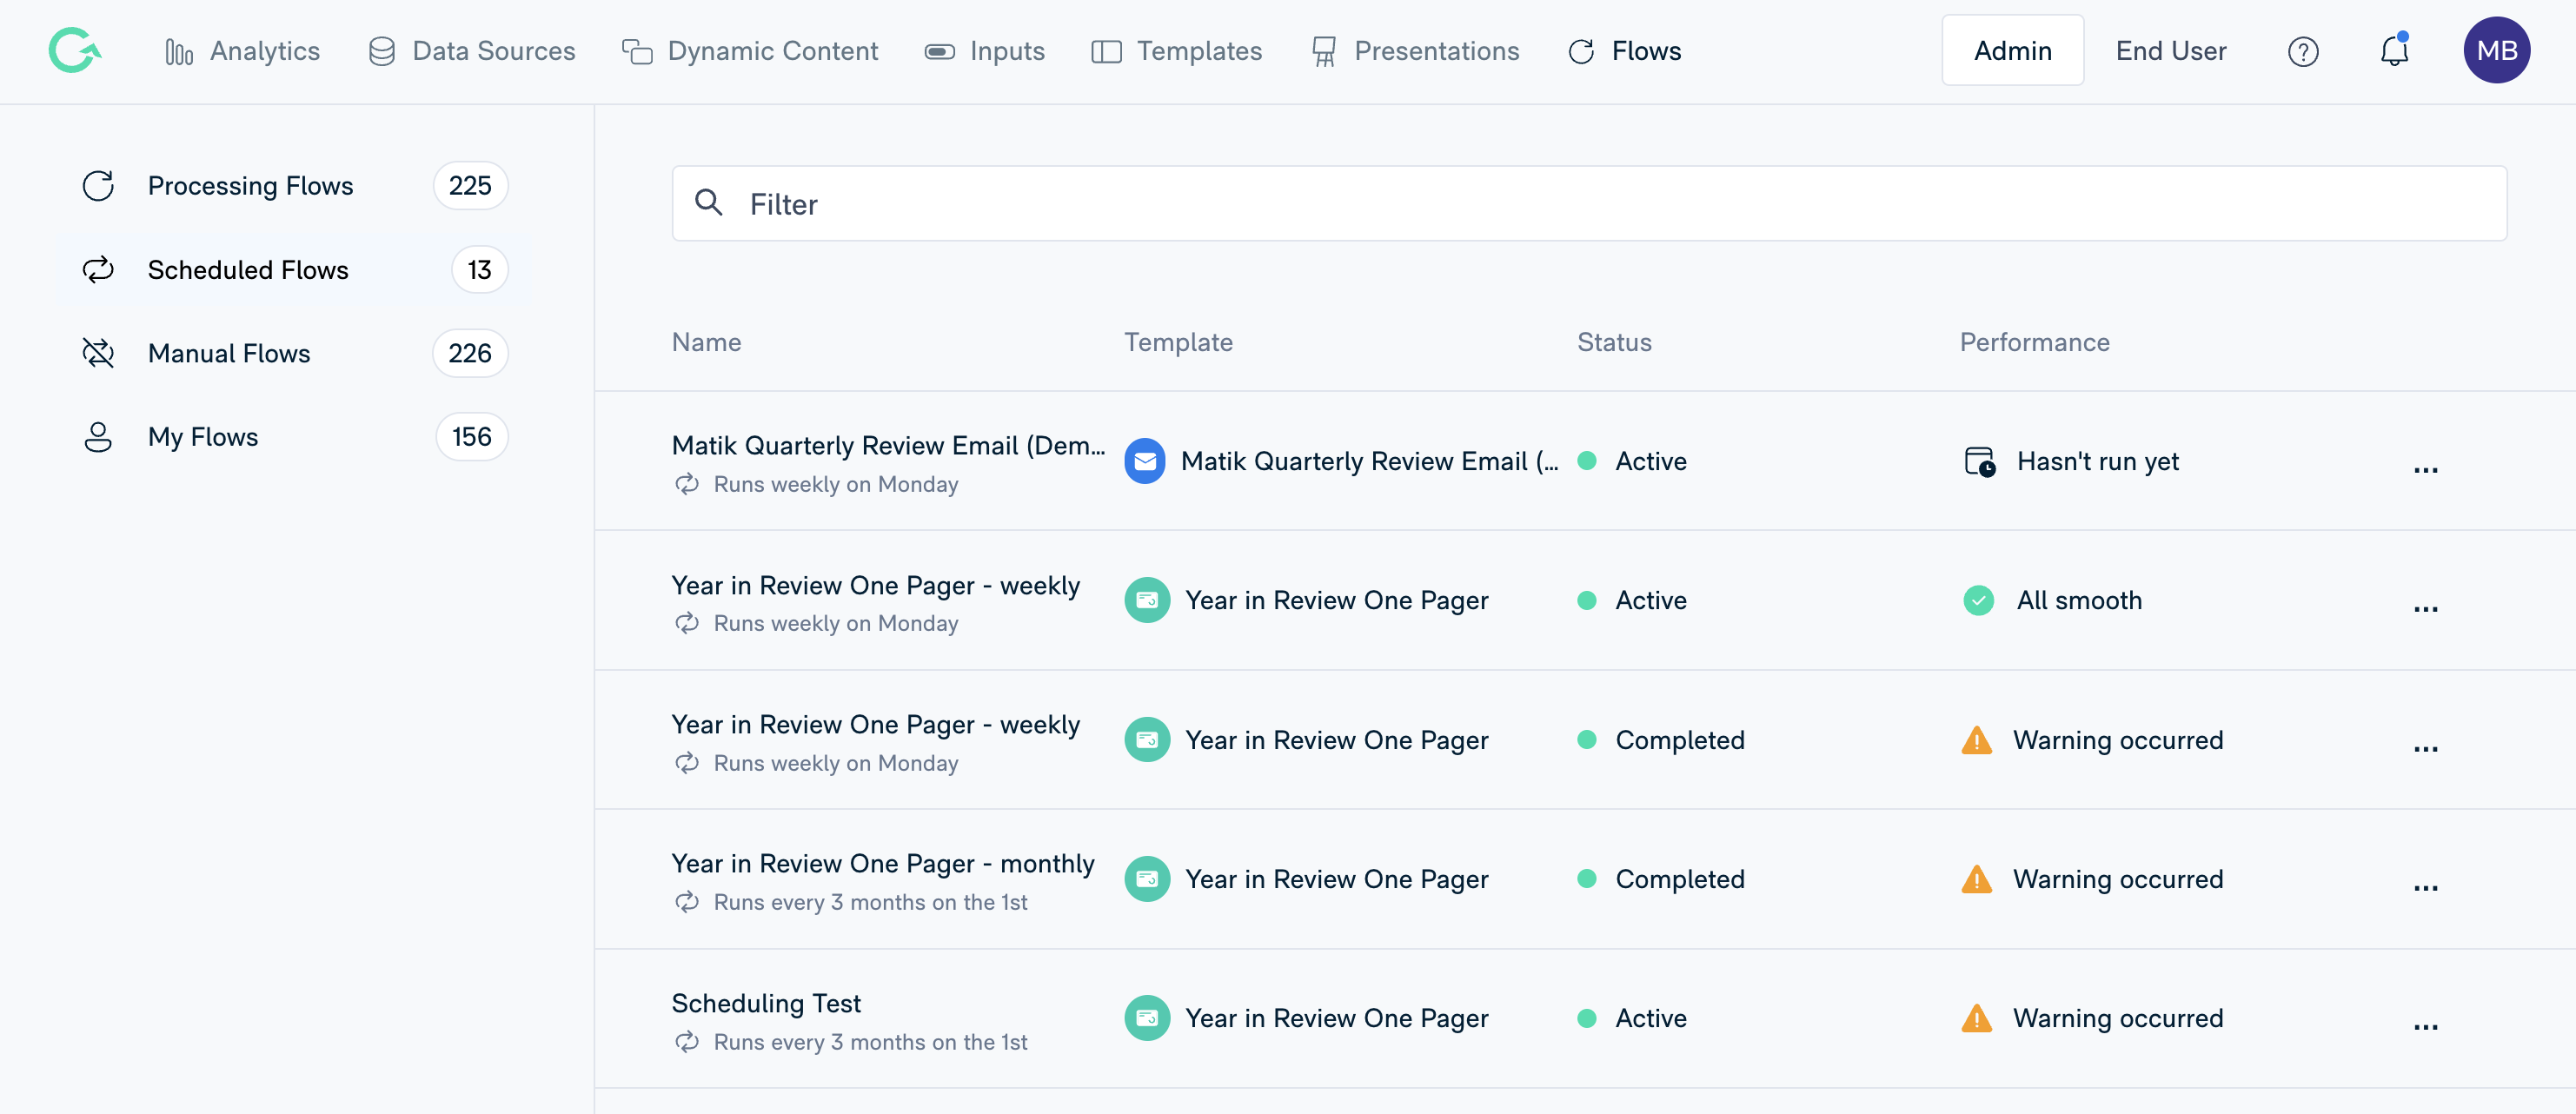Image resolution: width=2576 pixels, height=1114 pixels.
Task: Click the All smooth checkmark icon
Action: pos(1978,600)
